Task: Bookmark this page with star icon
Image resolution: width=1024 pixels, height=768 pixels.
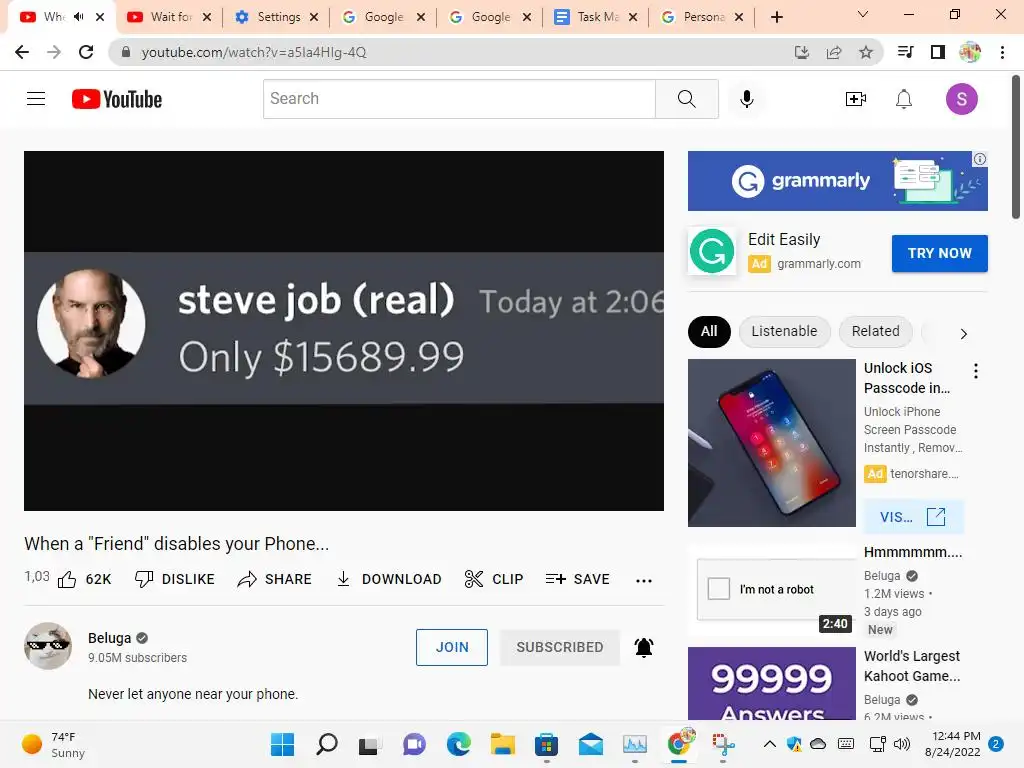Action: [865, 52]
